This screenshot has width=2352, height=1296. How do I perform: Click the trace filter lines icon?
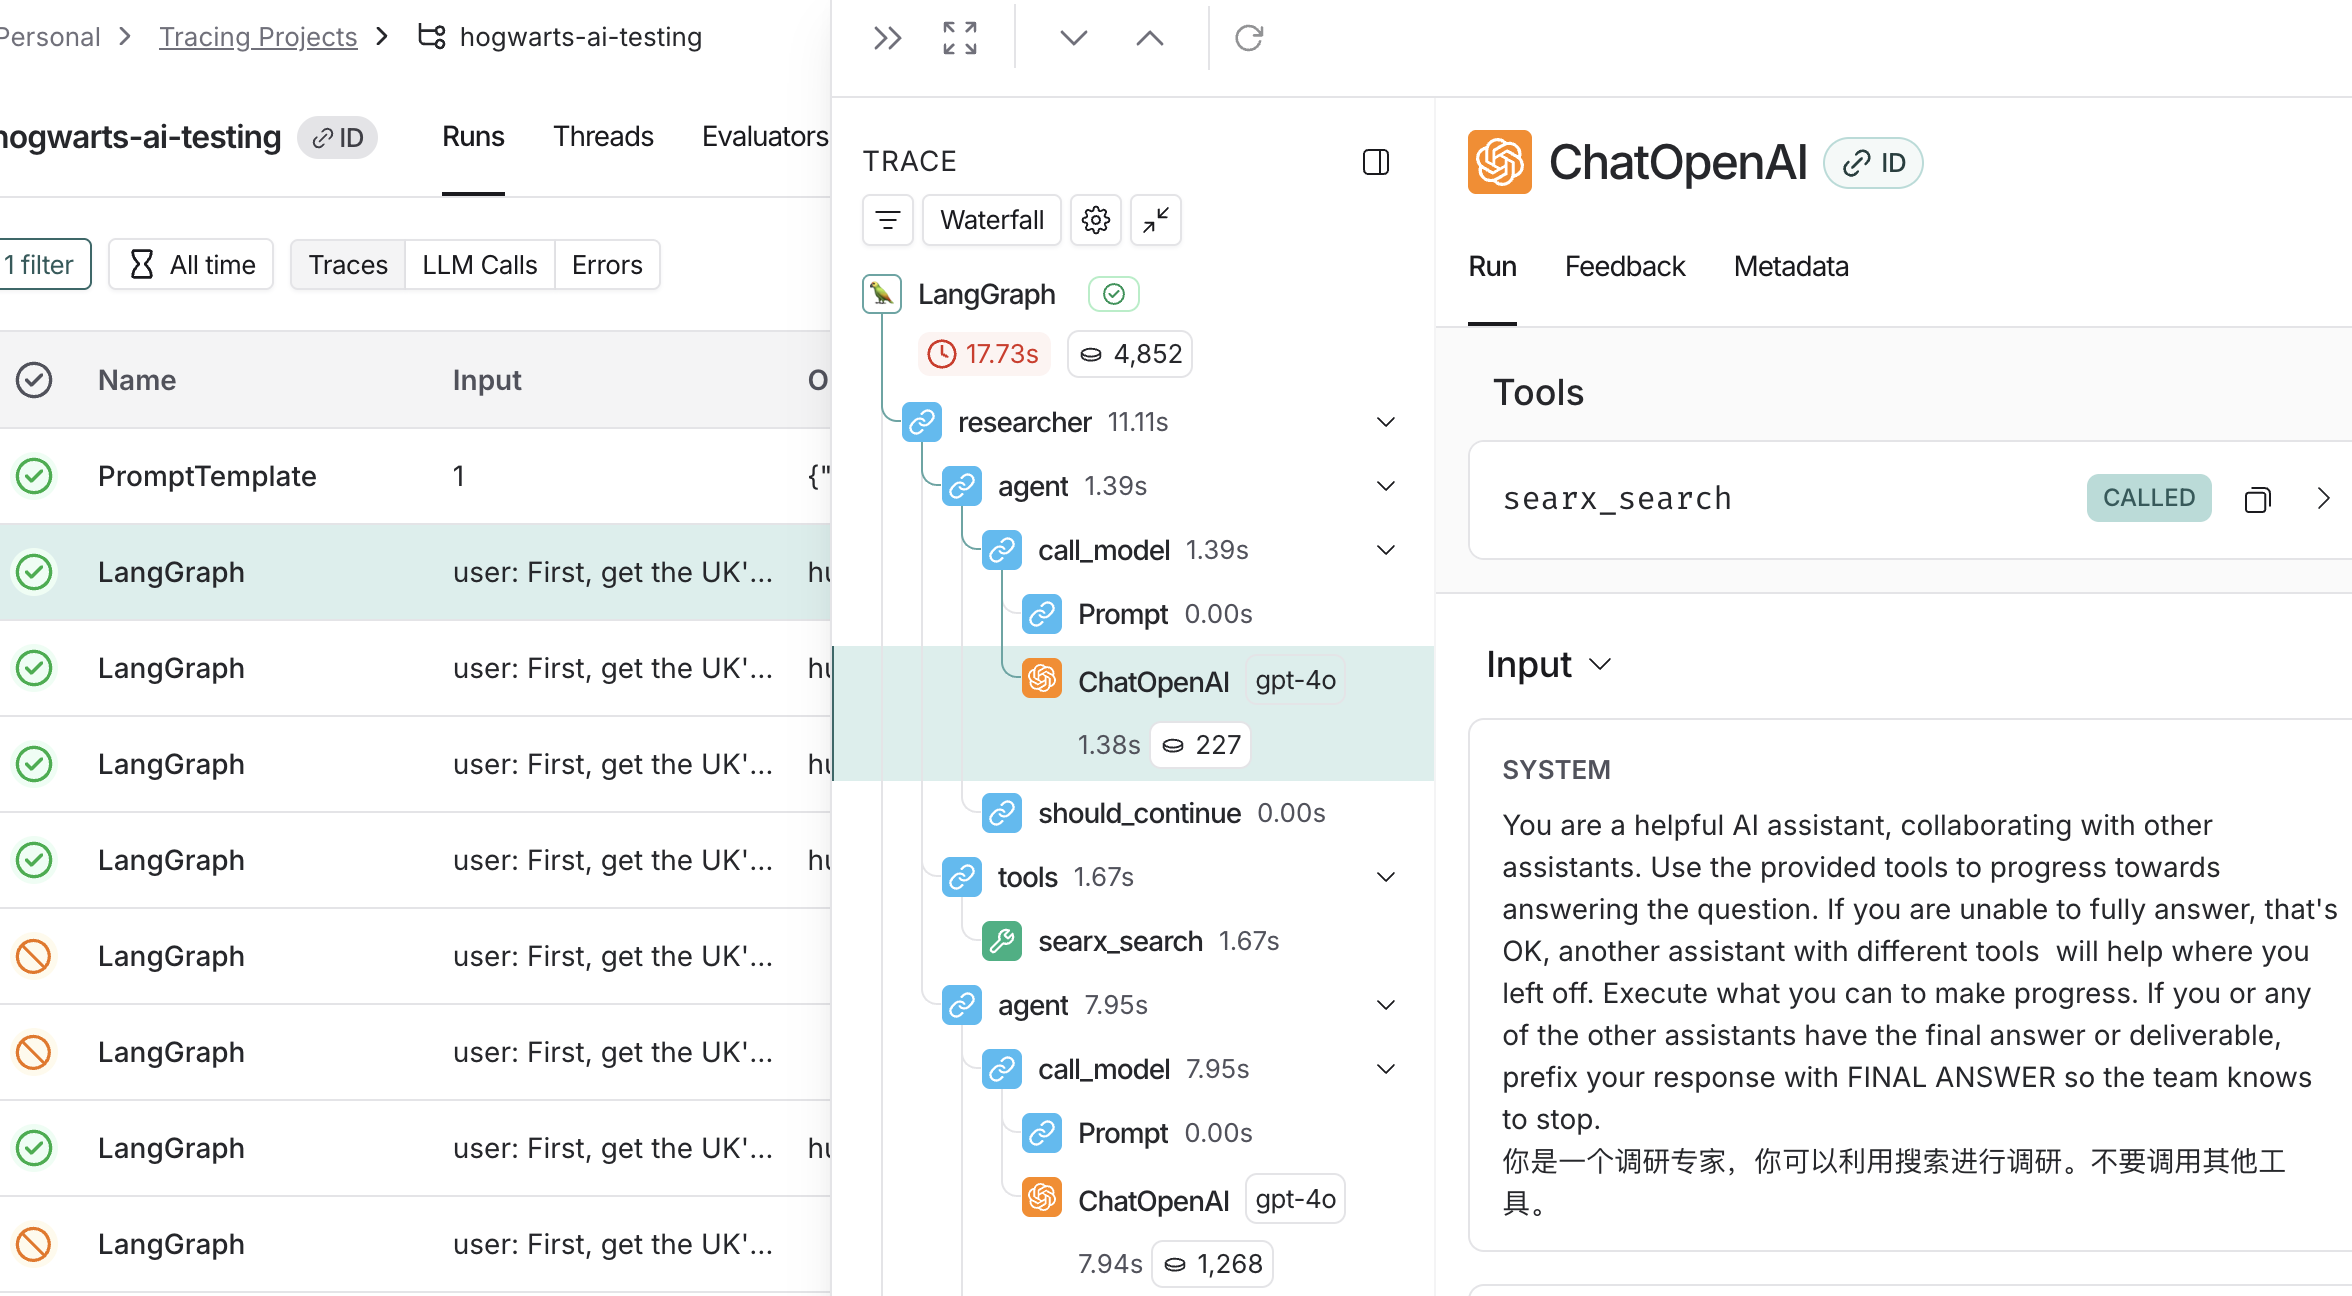click(x=887, y=220)
